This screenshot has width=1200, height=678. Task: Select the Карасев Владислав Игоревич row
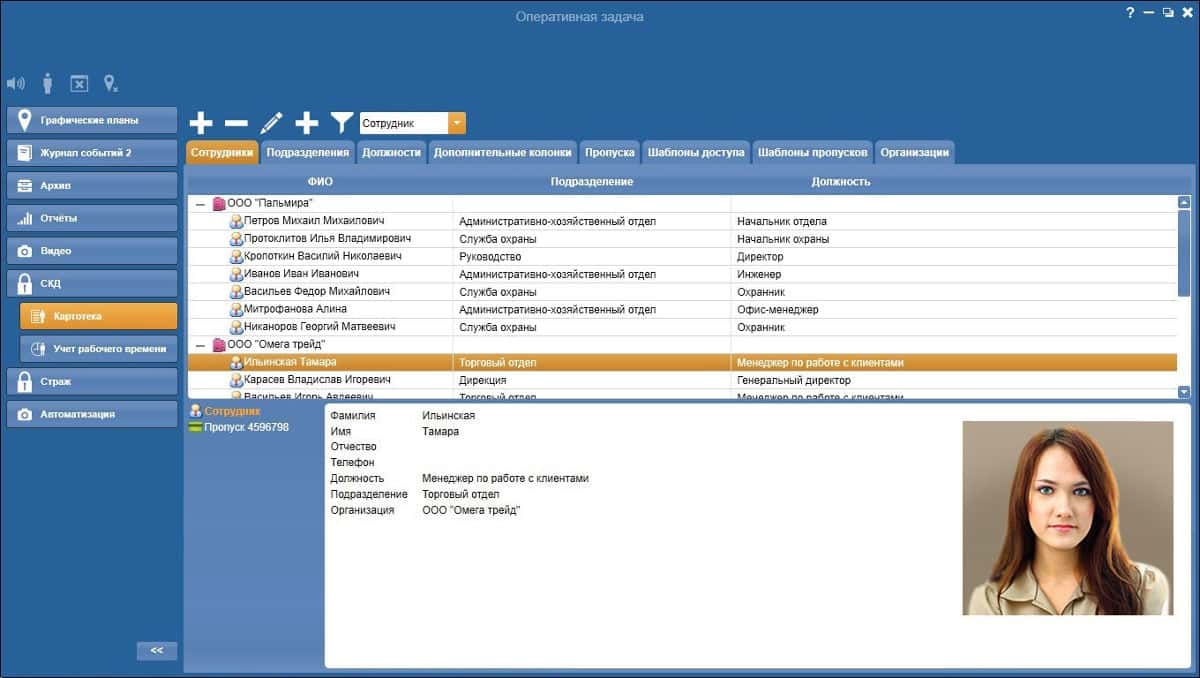coord(683,380)
